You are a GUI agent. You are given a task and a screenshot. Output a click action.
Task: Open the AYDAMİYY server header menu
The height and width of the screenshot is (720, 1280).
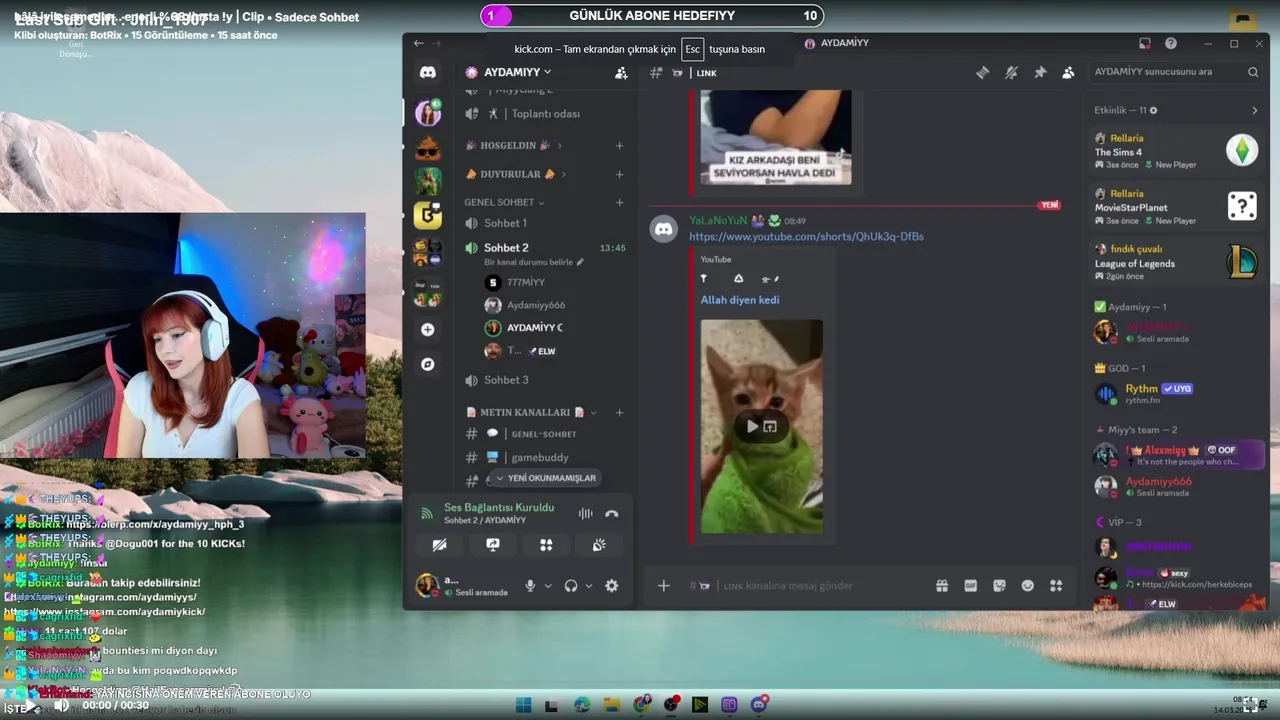point(509,72)
